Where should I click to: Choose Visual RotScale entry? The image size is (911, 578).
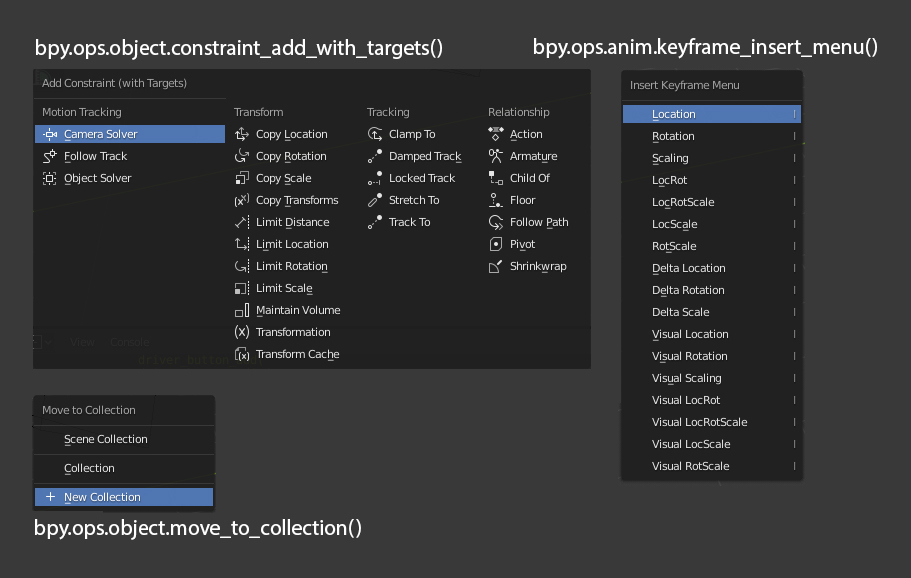pyautogui.click(x=712, y=466)
